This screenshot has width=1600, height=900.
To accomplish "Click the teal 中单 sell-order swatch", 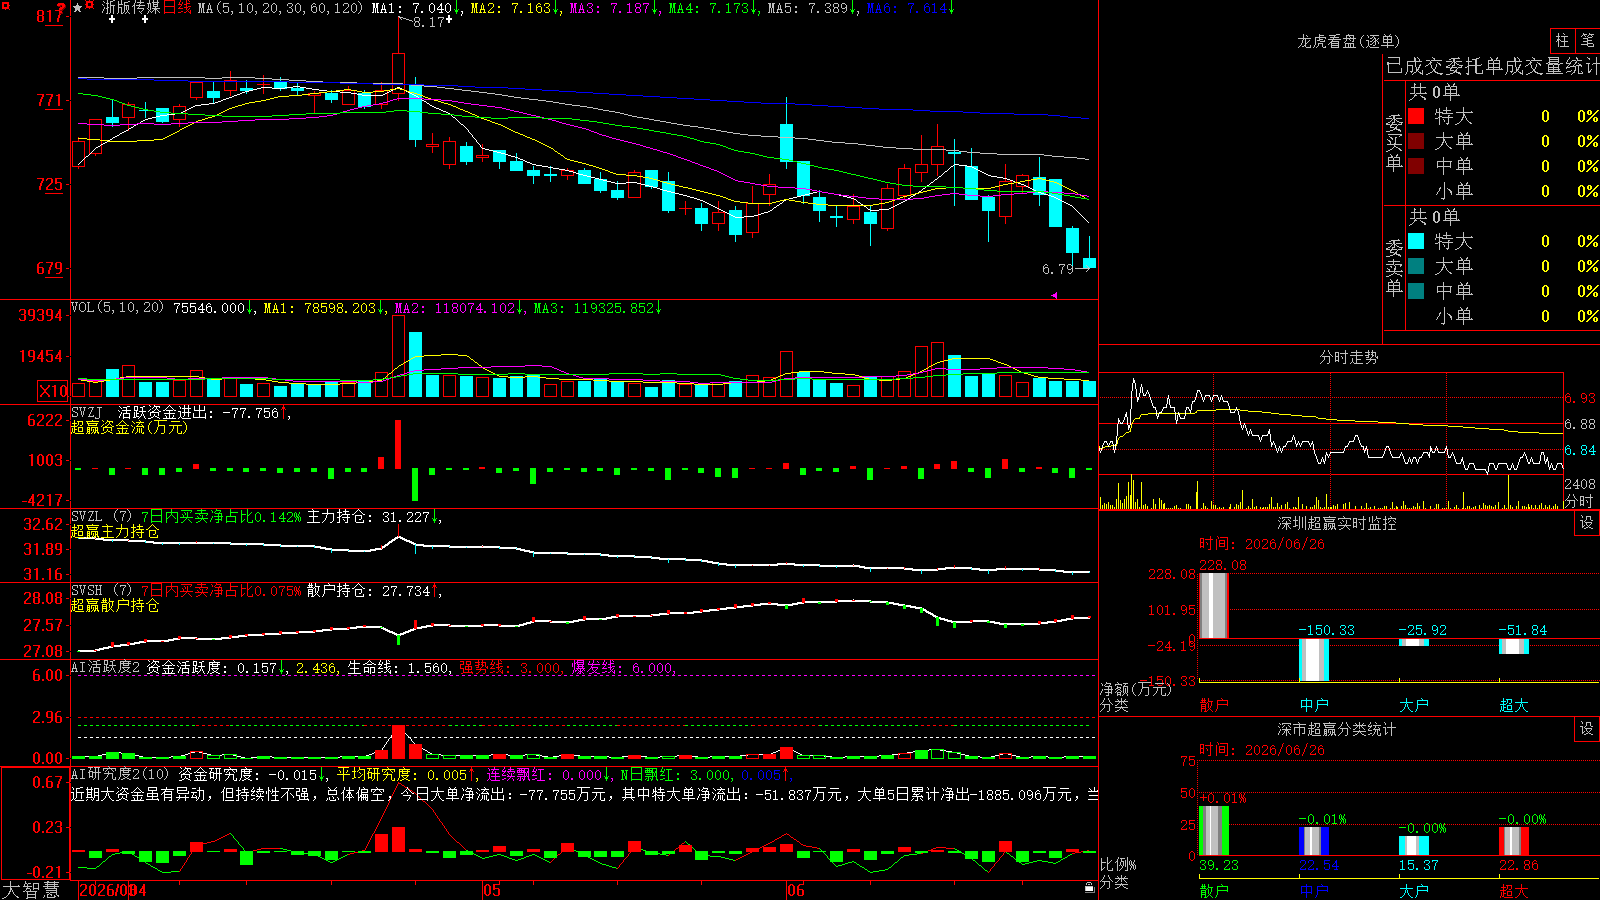I will [x=1416, y=291].
